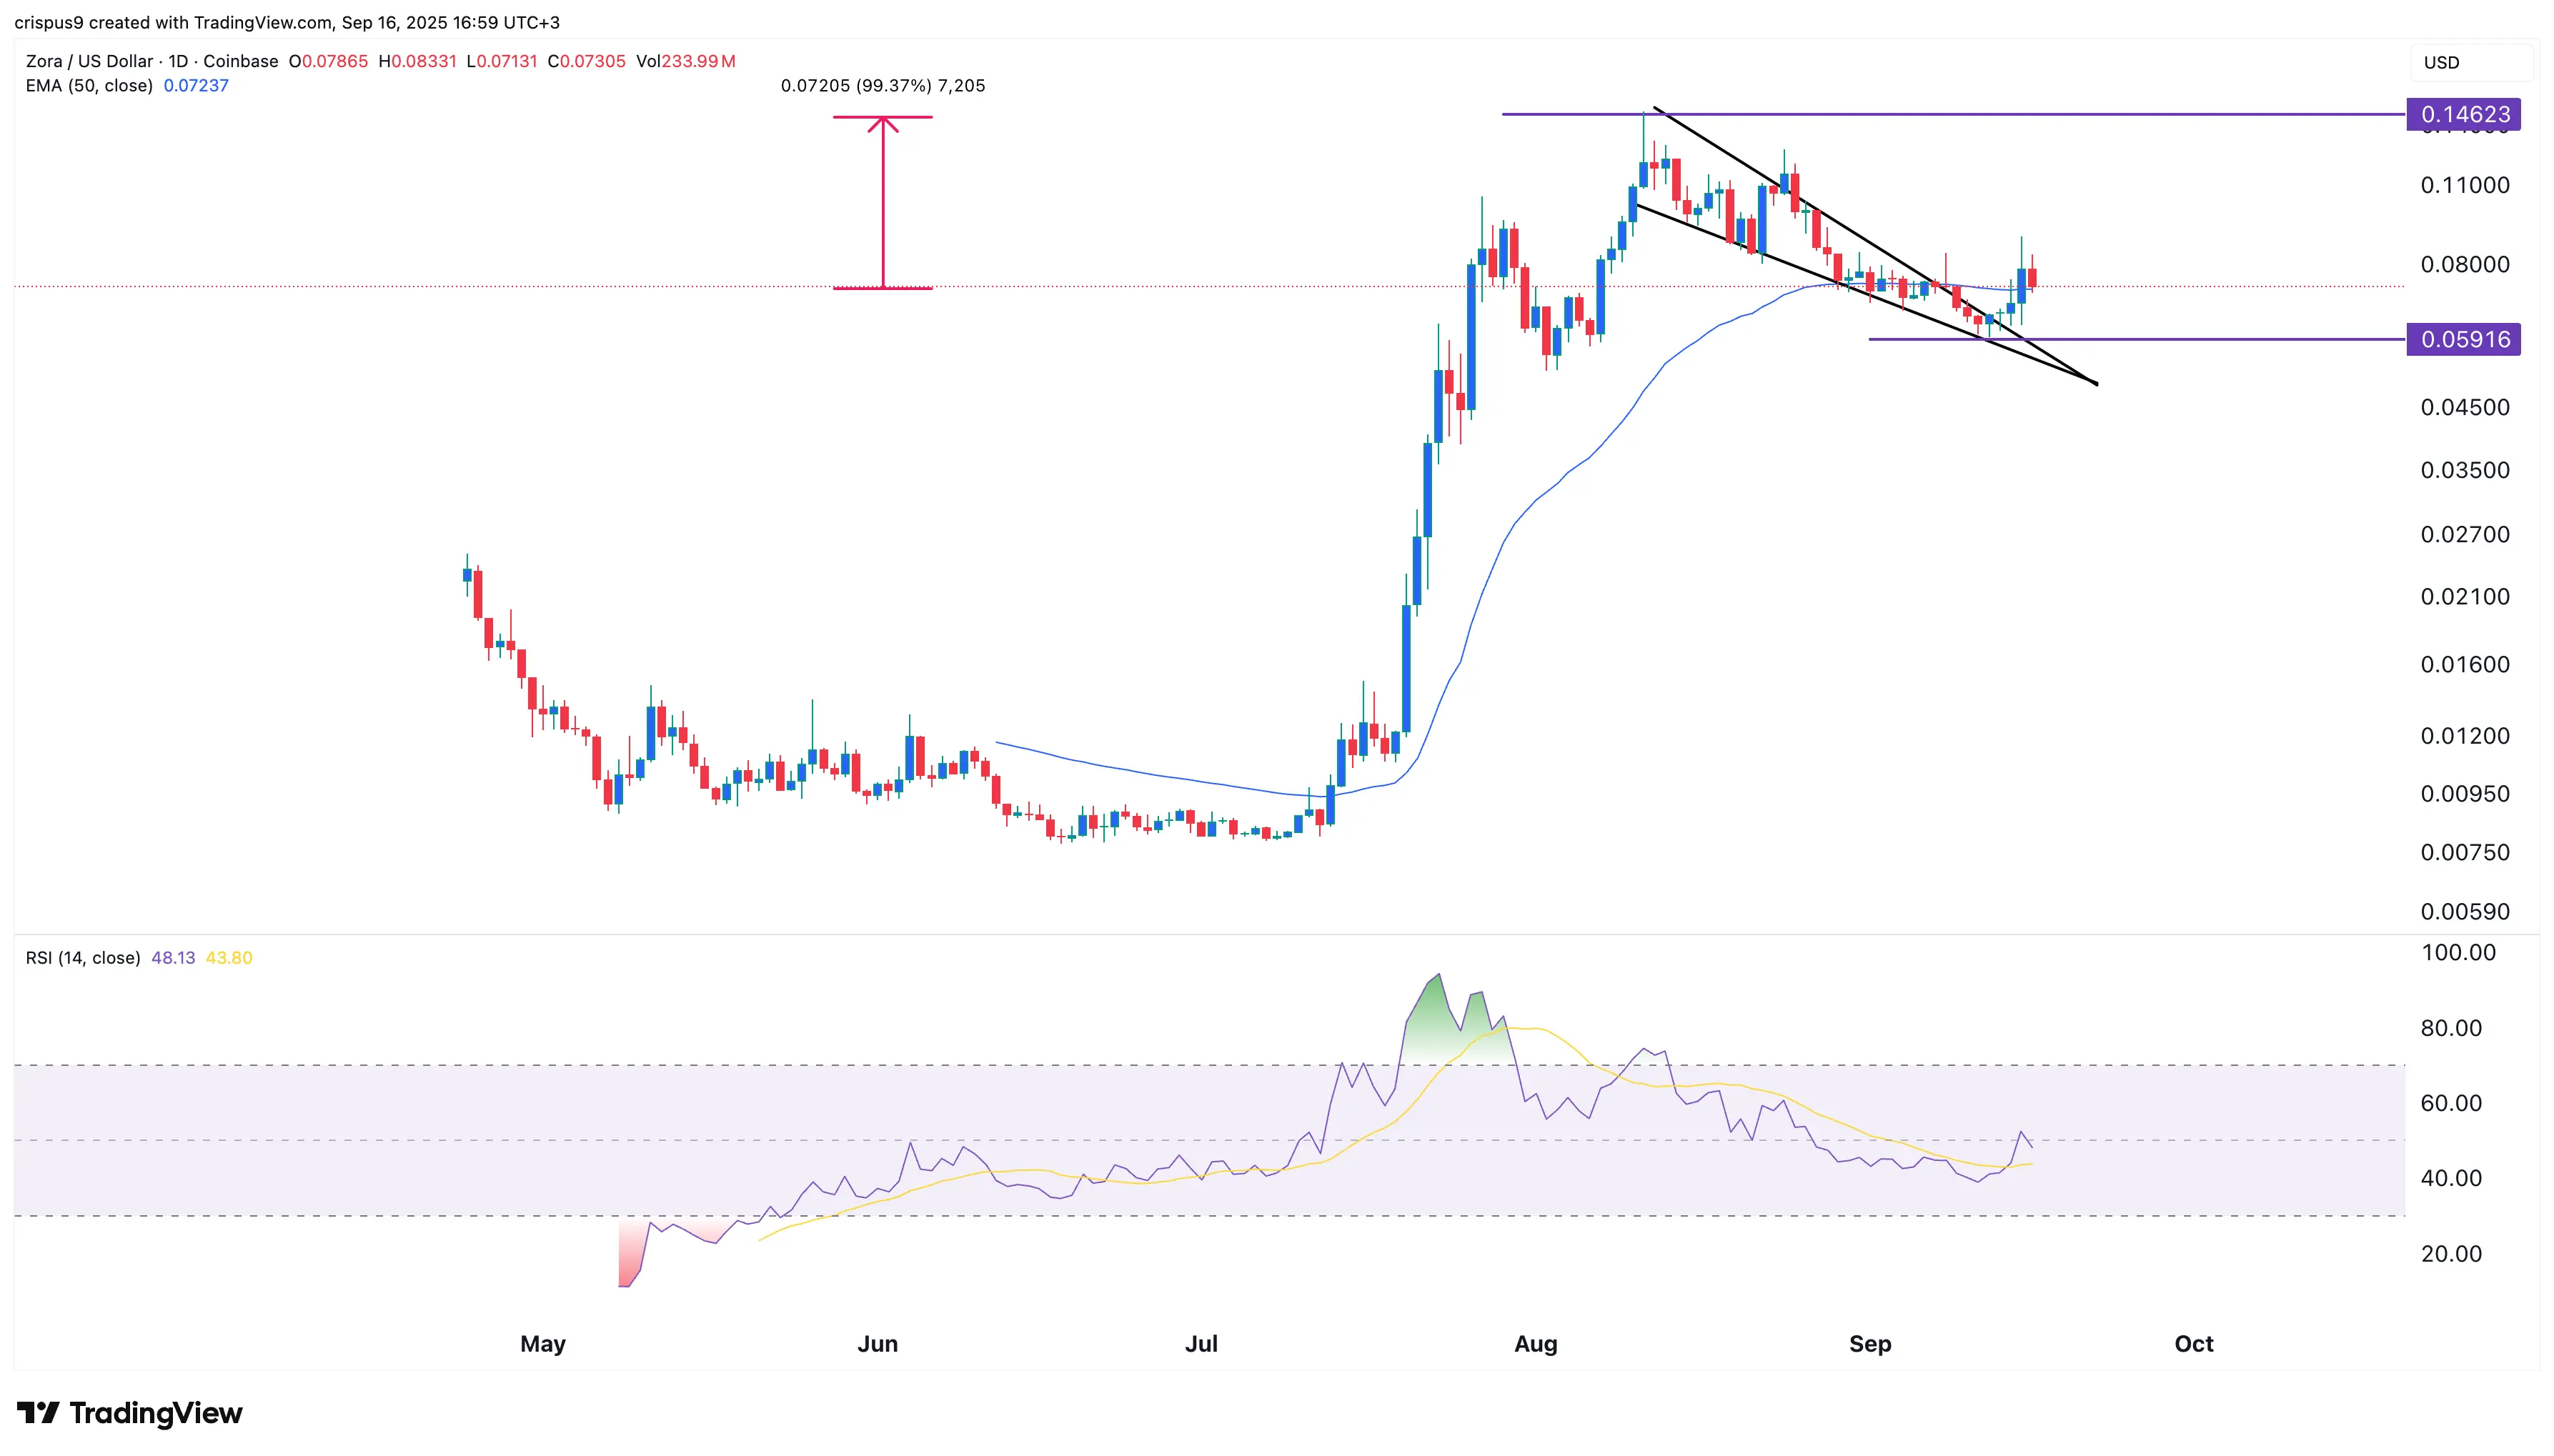Click the first candlestick on the chart
Screen dimensions: 2554x1456
[x=467, y=575]
